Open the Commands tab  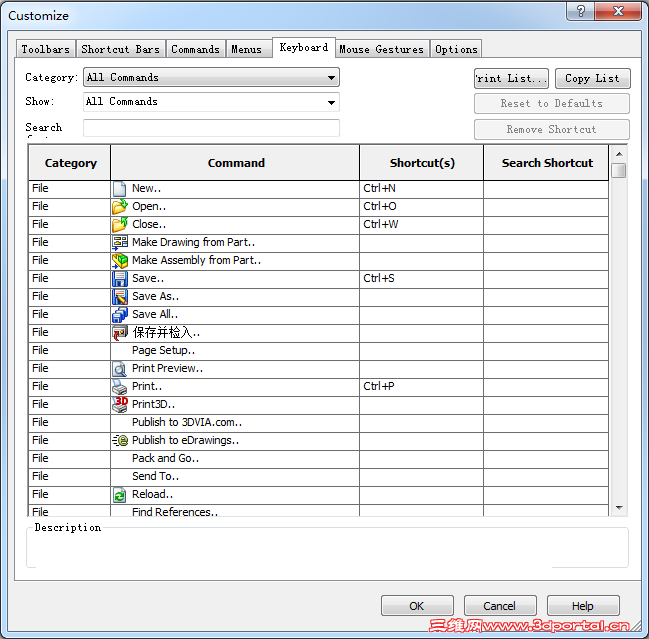195,49
